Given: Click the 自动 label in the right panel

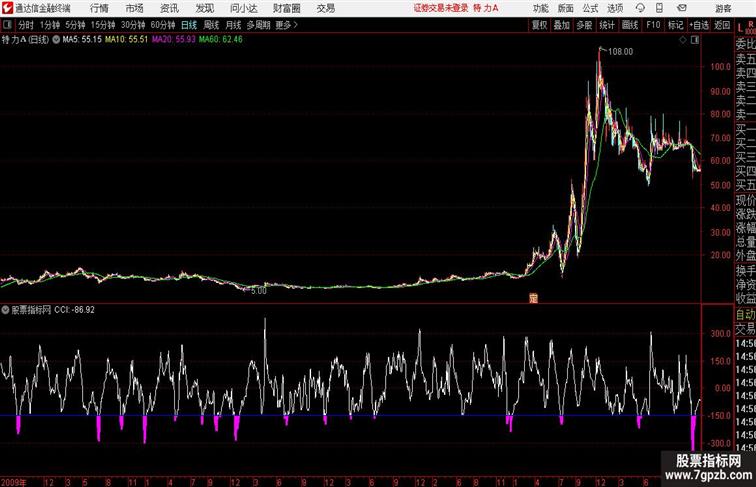Looking at the screenshot, I should point(745,315).
